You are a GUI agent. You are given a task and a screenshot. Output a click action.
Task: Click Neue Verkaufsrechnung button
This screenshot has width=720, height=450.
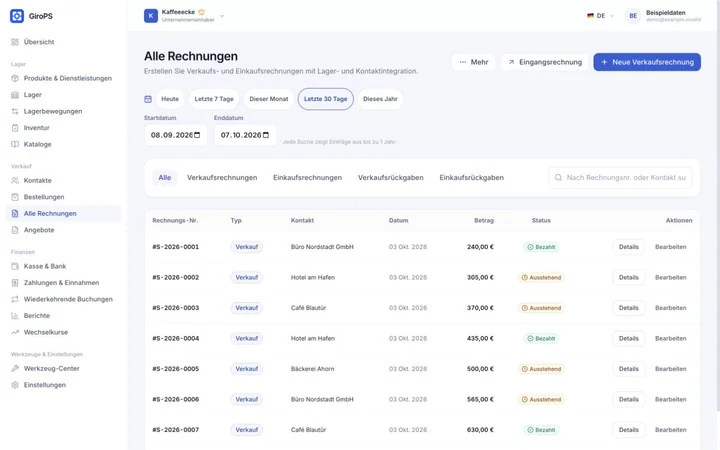[647, 62]
